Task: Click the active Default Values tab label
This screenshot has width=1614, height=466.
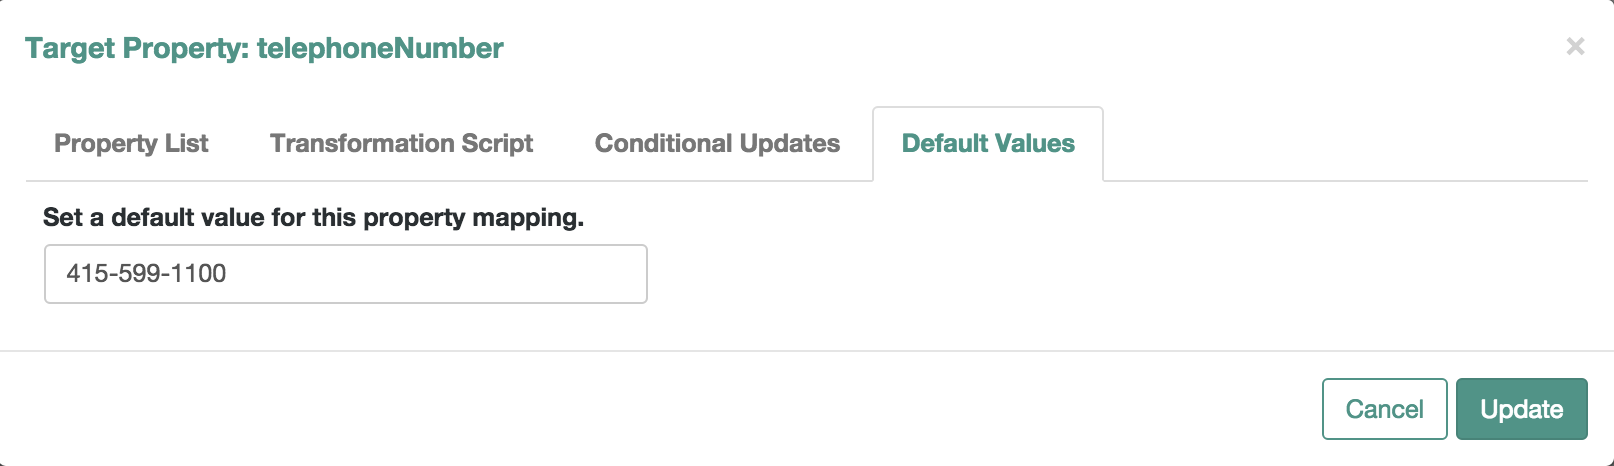Action: pos(988,144)
